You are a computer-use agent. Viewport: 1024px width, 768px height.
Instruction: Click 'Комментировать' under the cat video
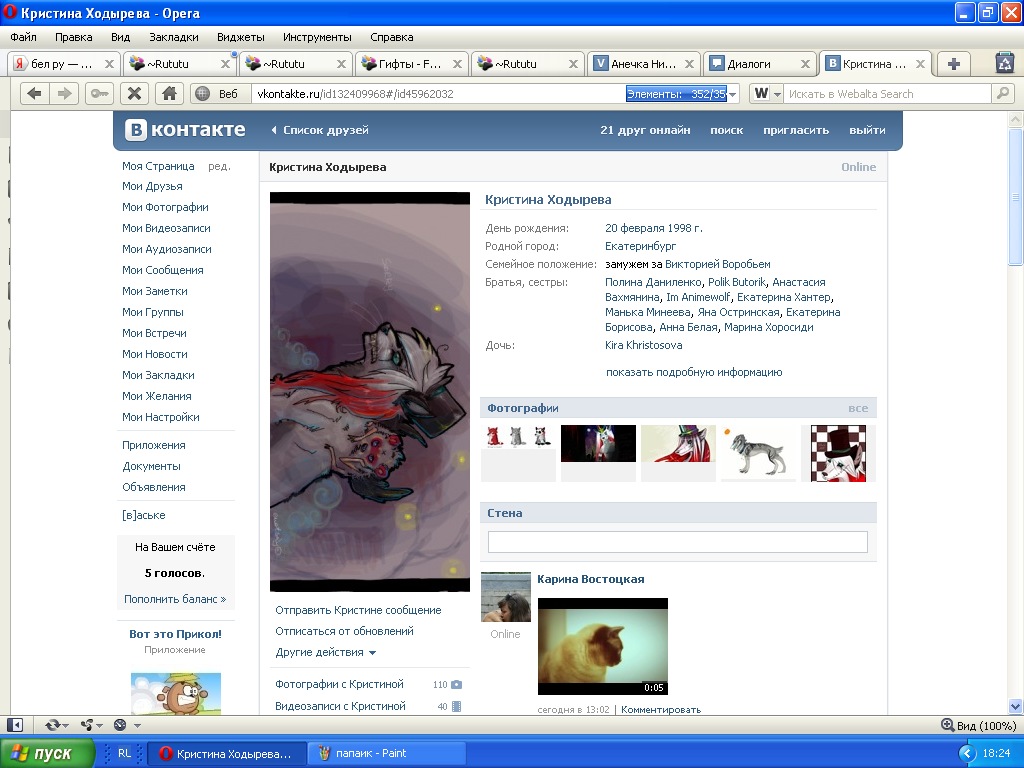pyautogui.click(x=661, y=709)
